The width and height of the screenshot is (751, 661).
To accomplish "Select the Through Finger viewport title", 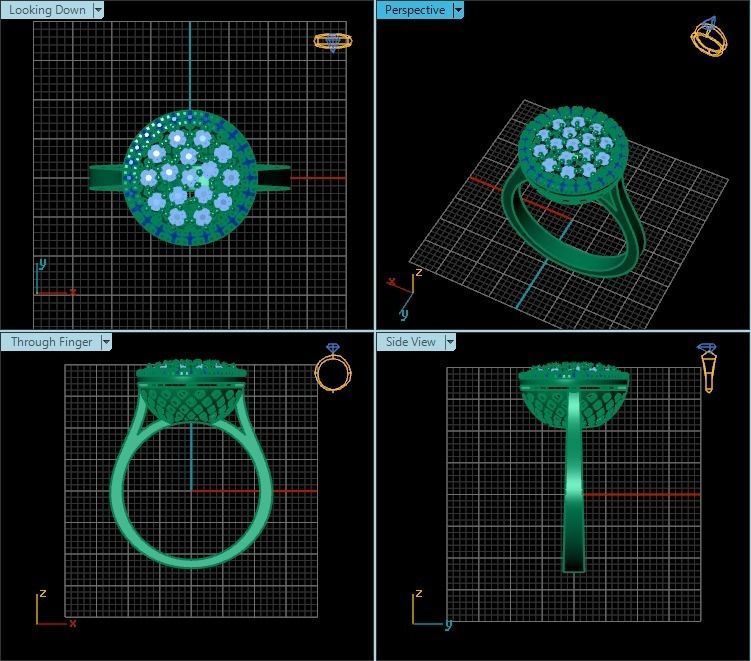I will click(x=51, y=342).
